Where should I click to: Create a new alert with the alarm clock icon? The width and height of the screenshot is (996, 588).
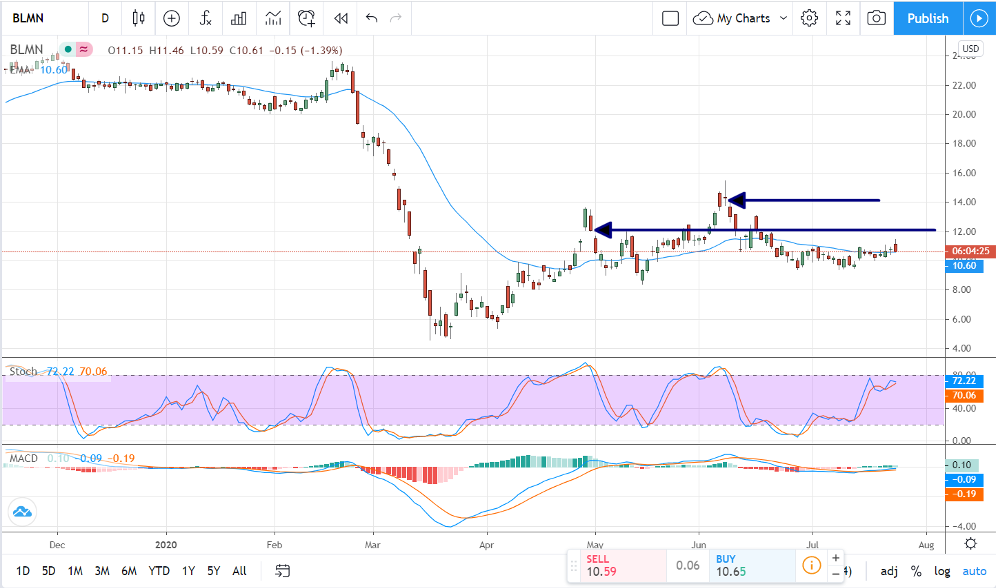[x=307, y=18]
